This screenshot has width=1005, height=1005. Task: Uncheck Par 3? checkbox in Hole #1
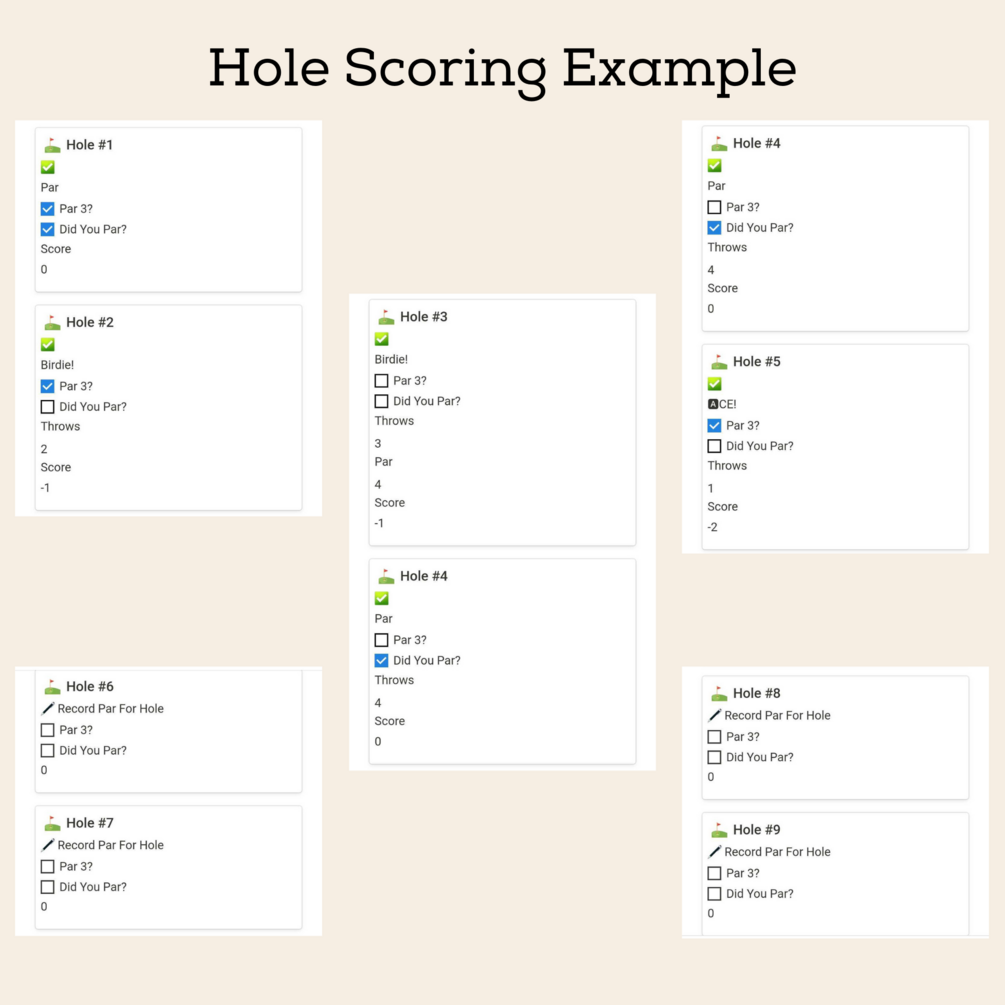[x=47, y=209]
